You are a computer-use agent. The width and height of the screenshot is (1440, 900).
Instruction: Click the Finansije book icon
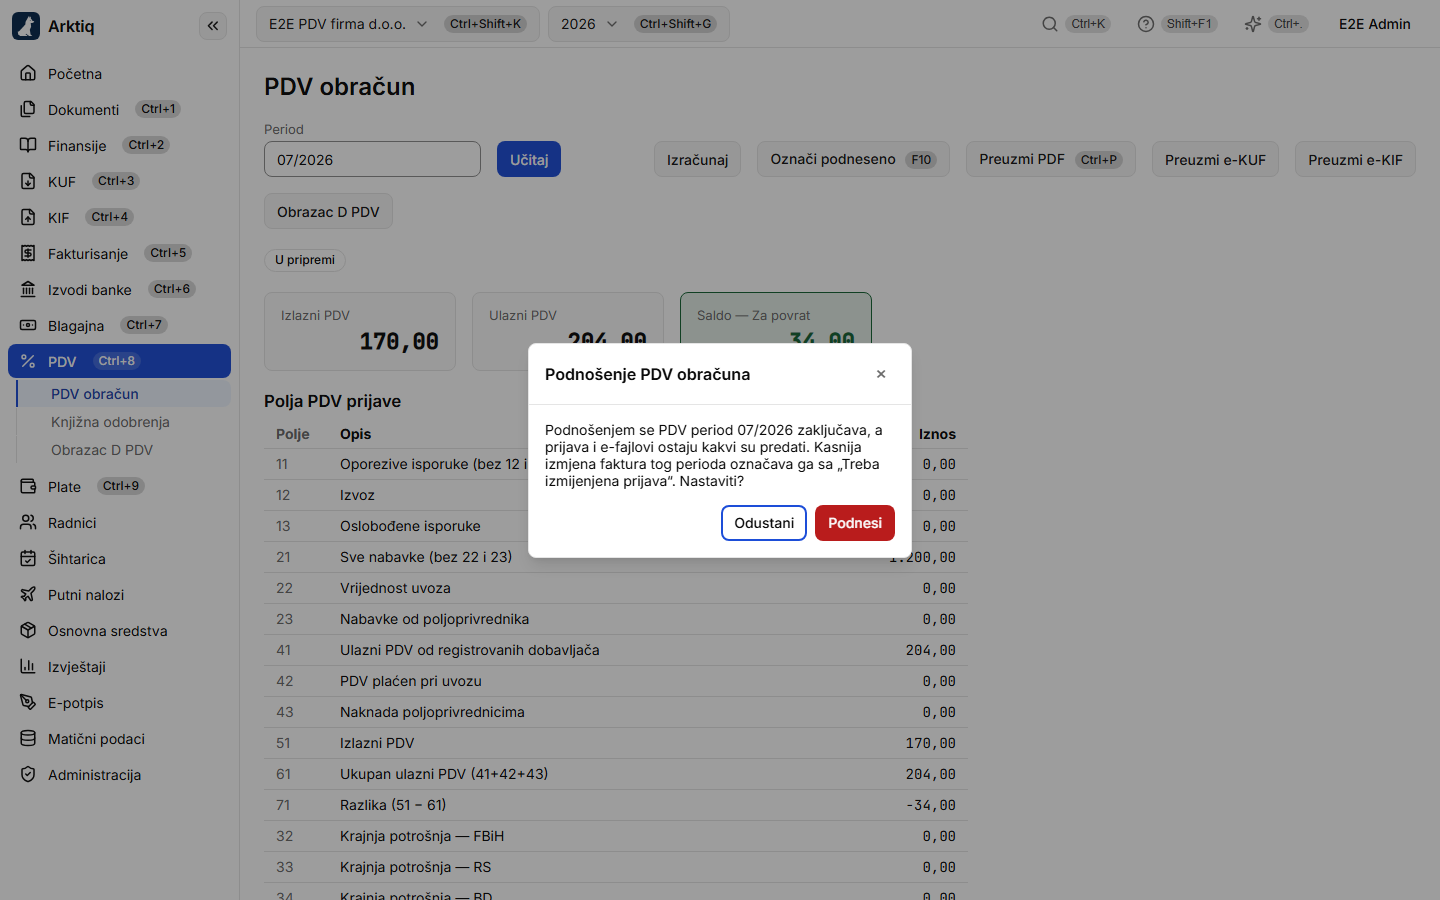[x=28, y=145]
